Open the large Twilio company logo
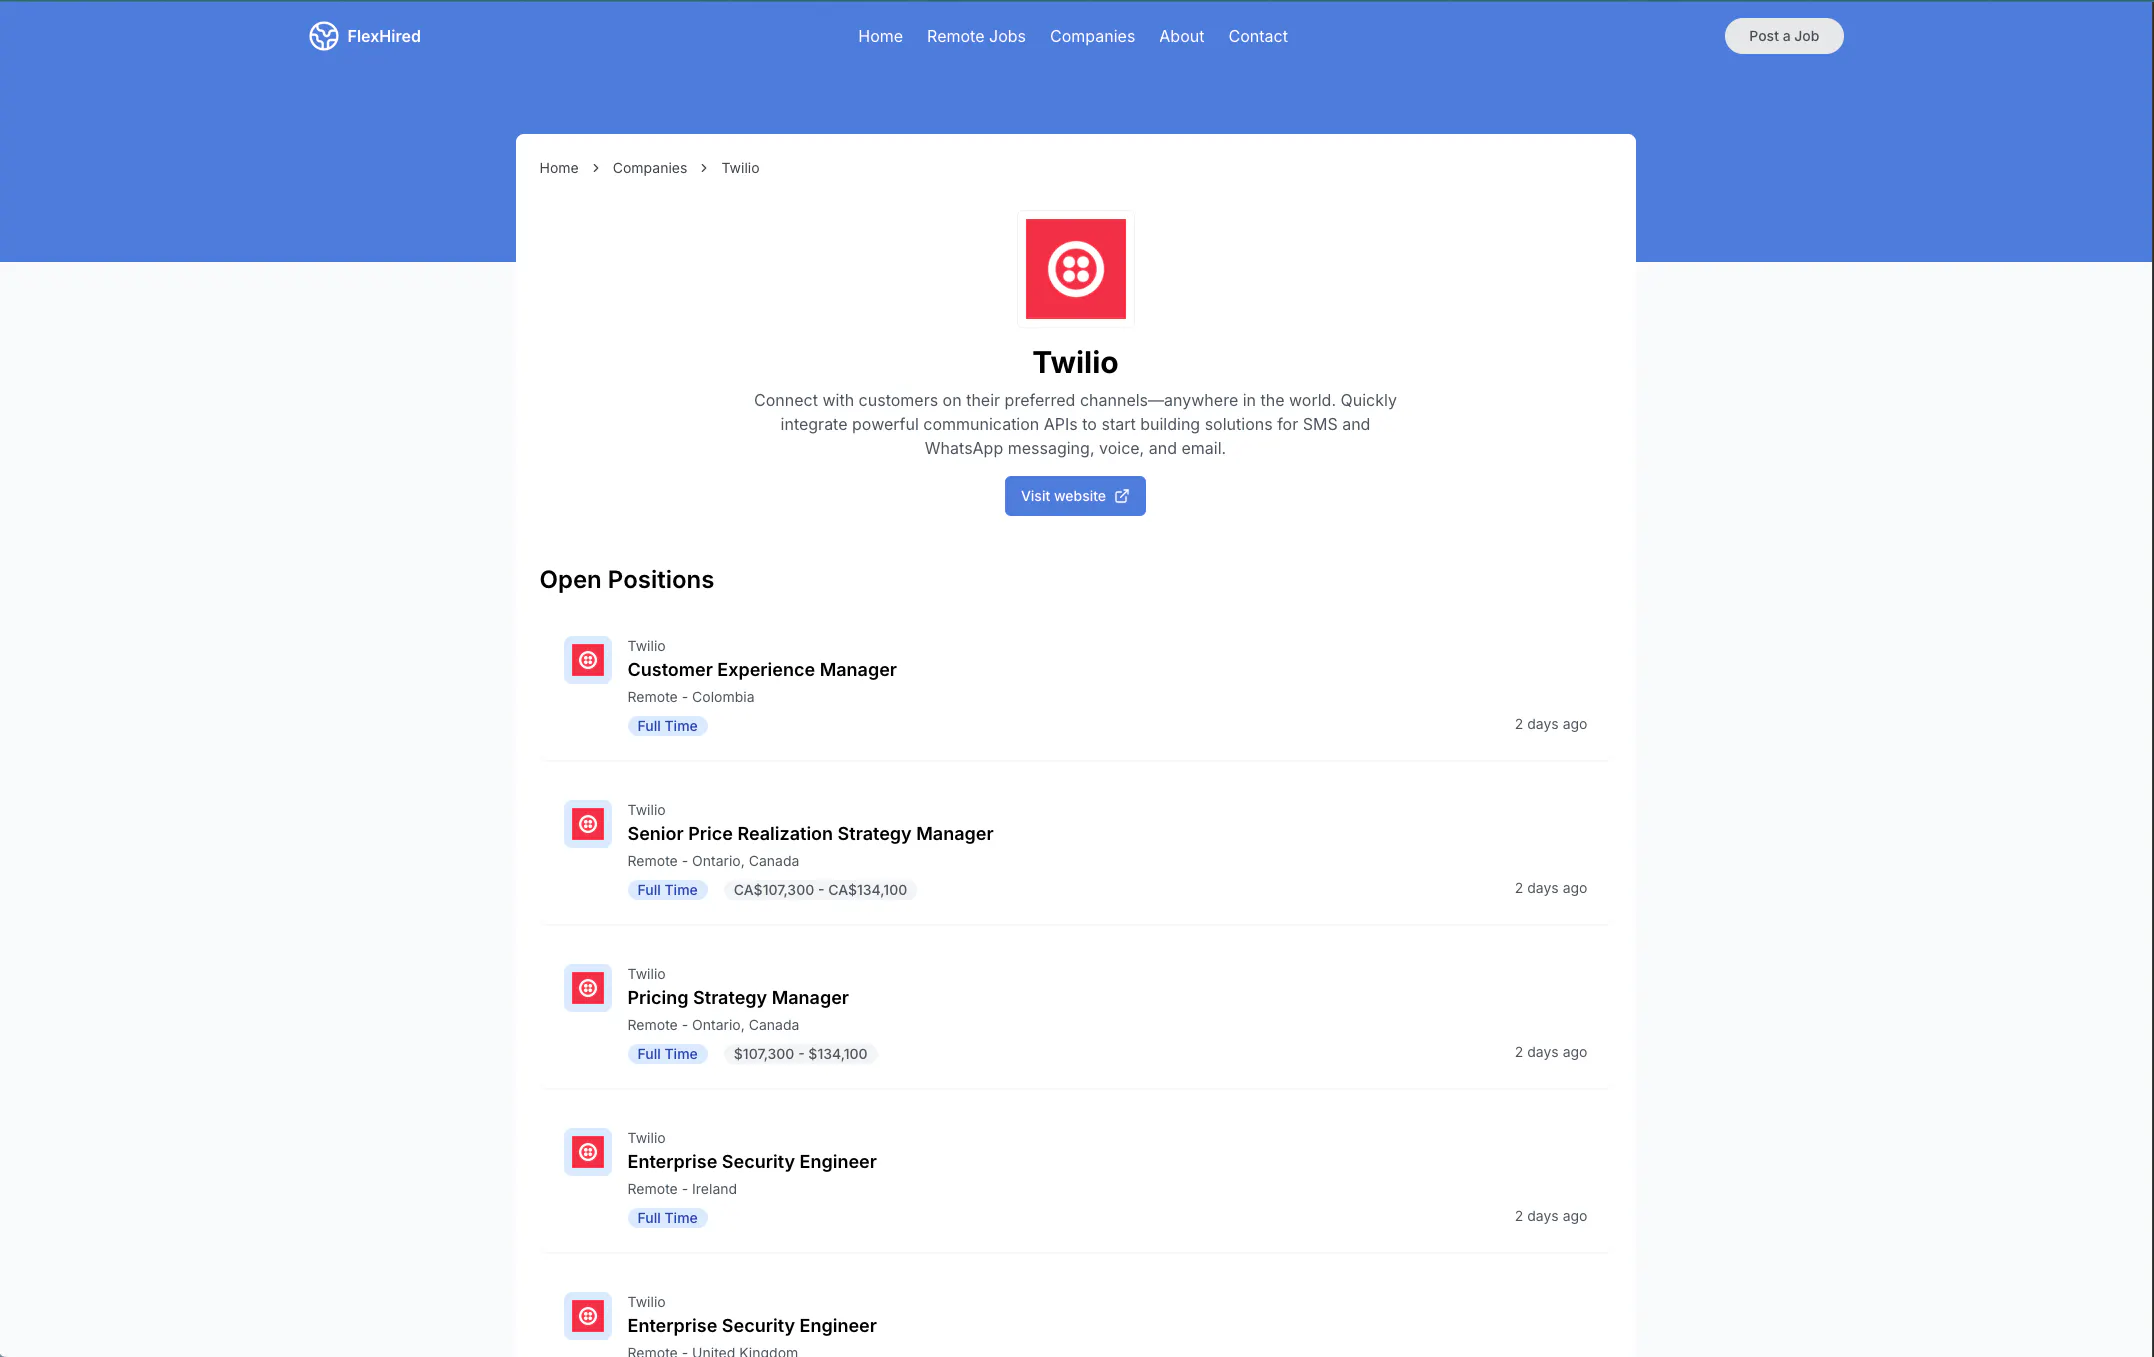The image size is (2154, 1357). coord(1076,269)
